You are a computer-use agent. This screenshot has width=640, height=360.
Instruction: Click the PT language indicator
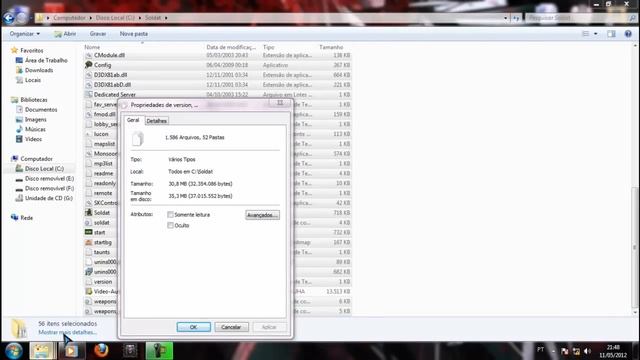click(540, 350)
